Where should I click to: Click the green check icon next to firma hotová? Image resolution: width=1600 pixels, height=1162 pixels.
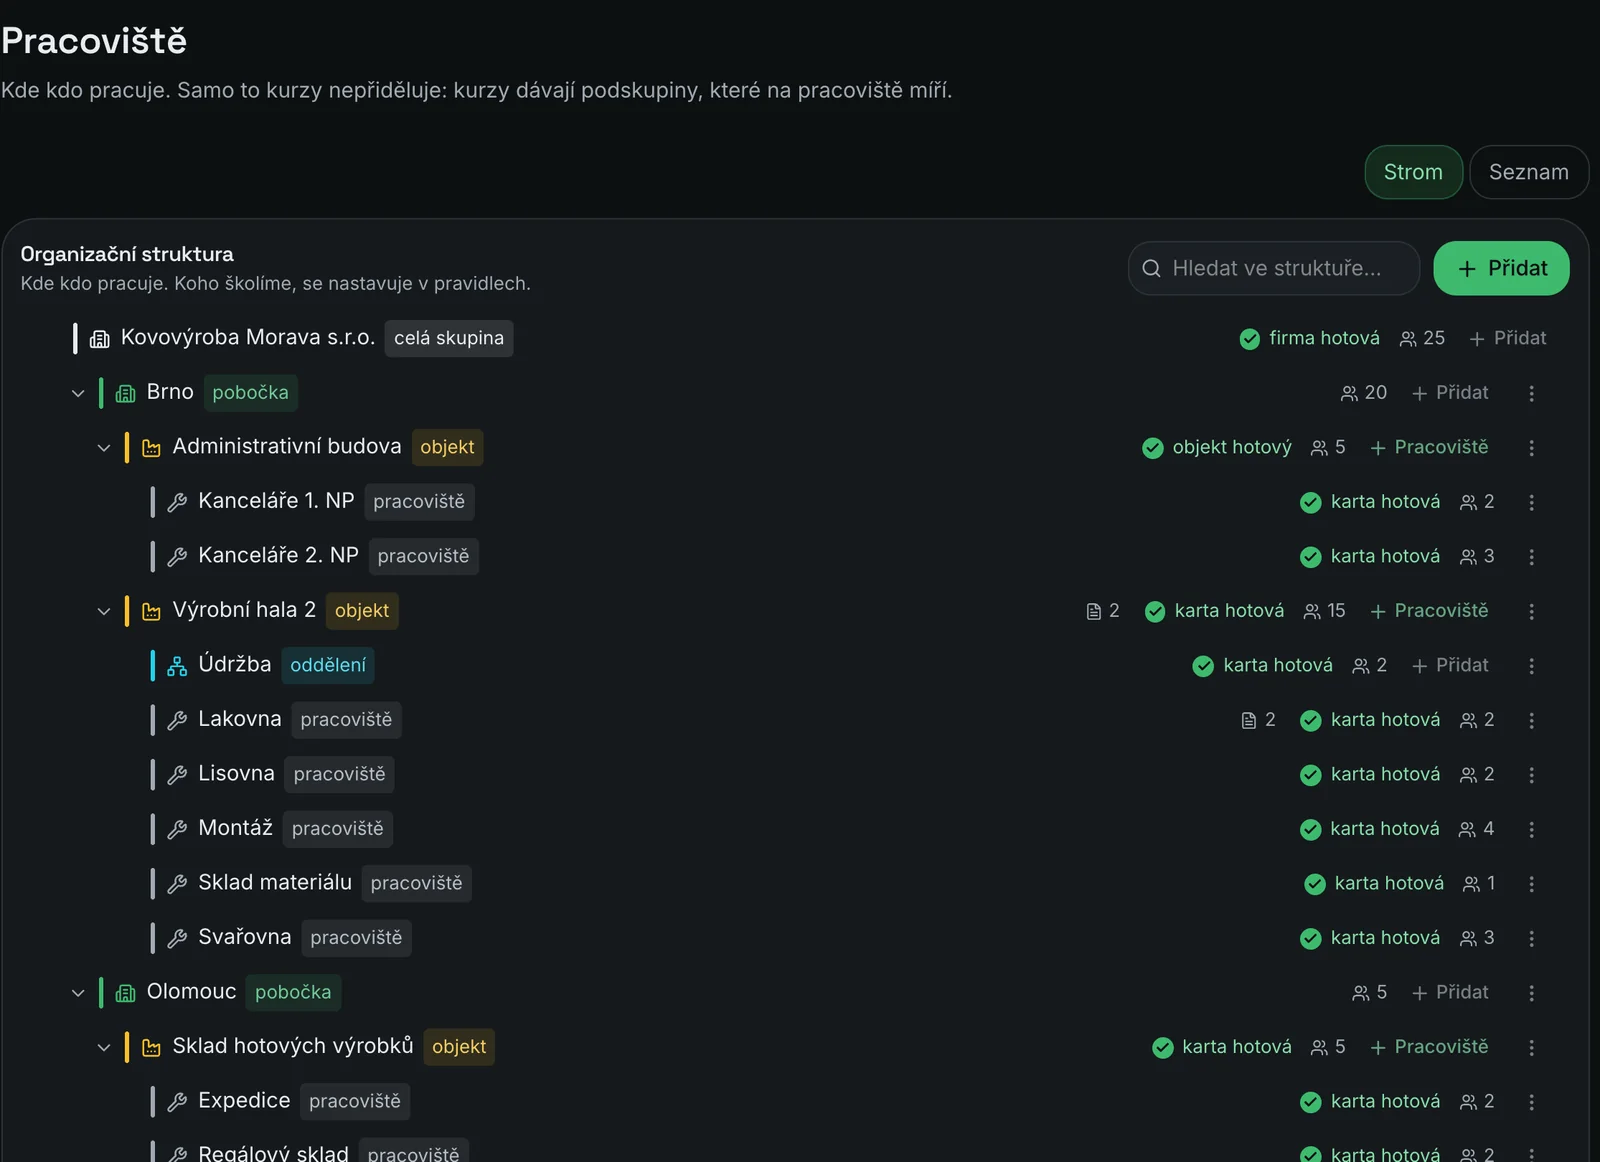point(1250,339)
